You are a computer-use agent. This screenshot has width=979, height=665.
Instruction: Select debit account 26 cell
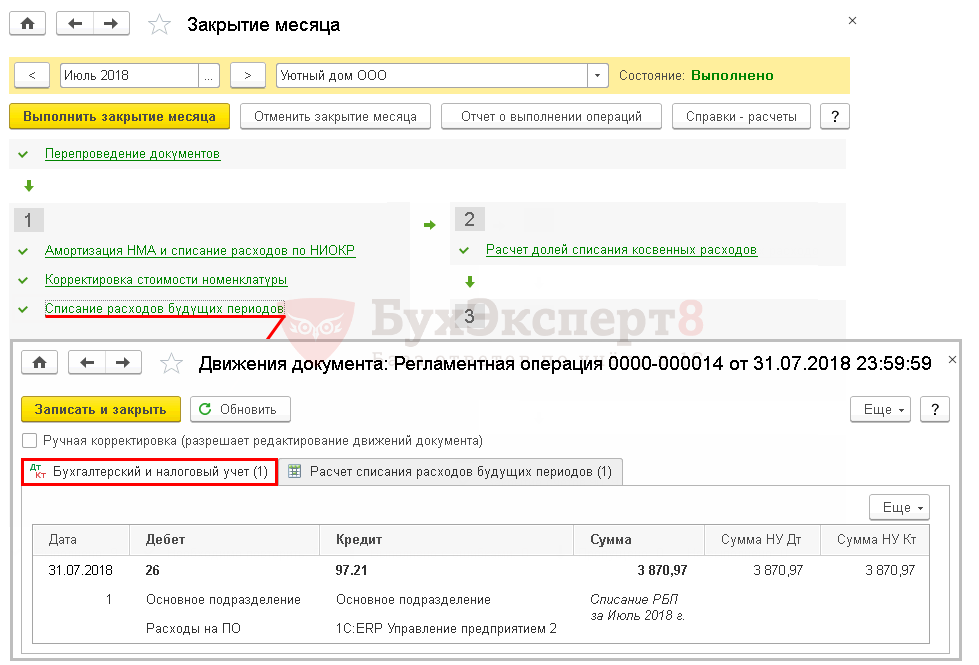coord(152,570)
